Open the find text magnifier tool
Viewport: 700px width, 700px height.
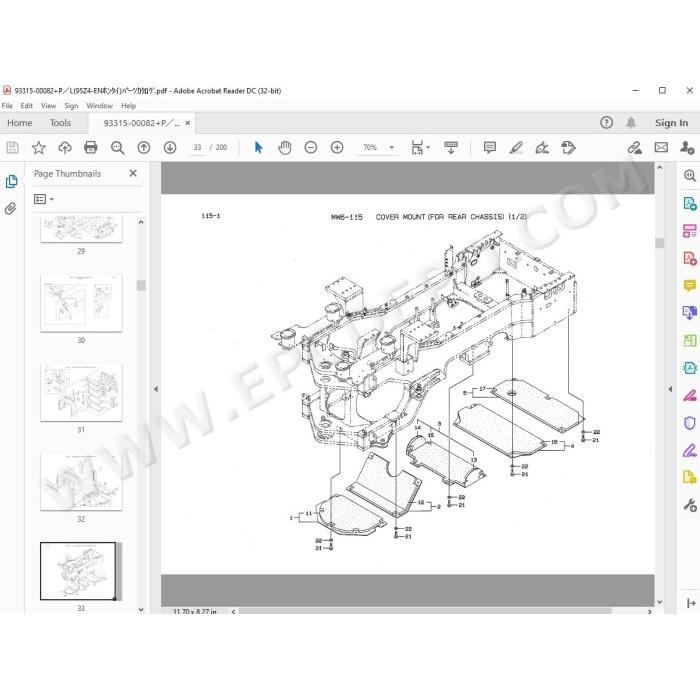[x=117, y=147]
